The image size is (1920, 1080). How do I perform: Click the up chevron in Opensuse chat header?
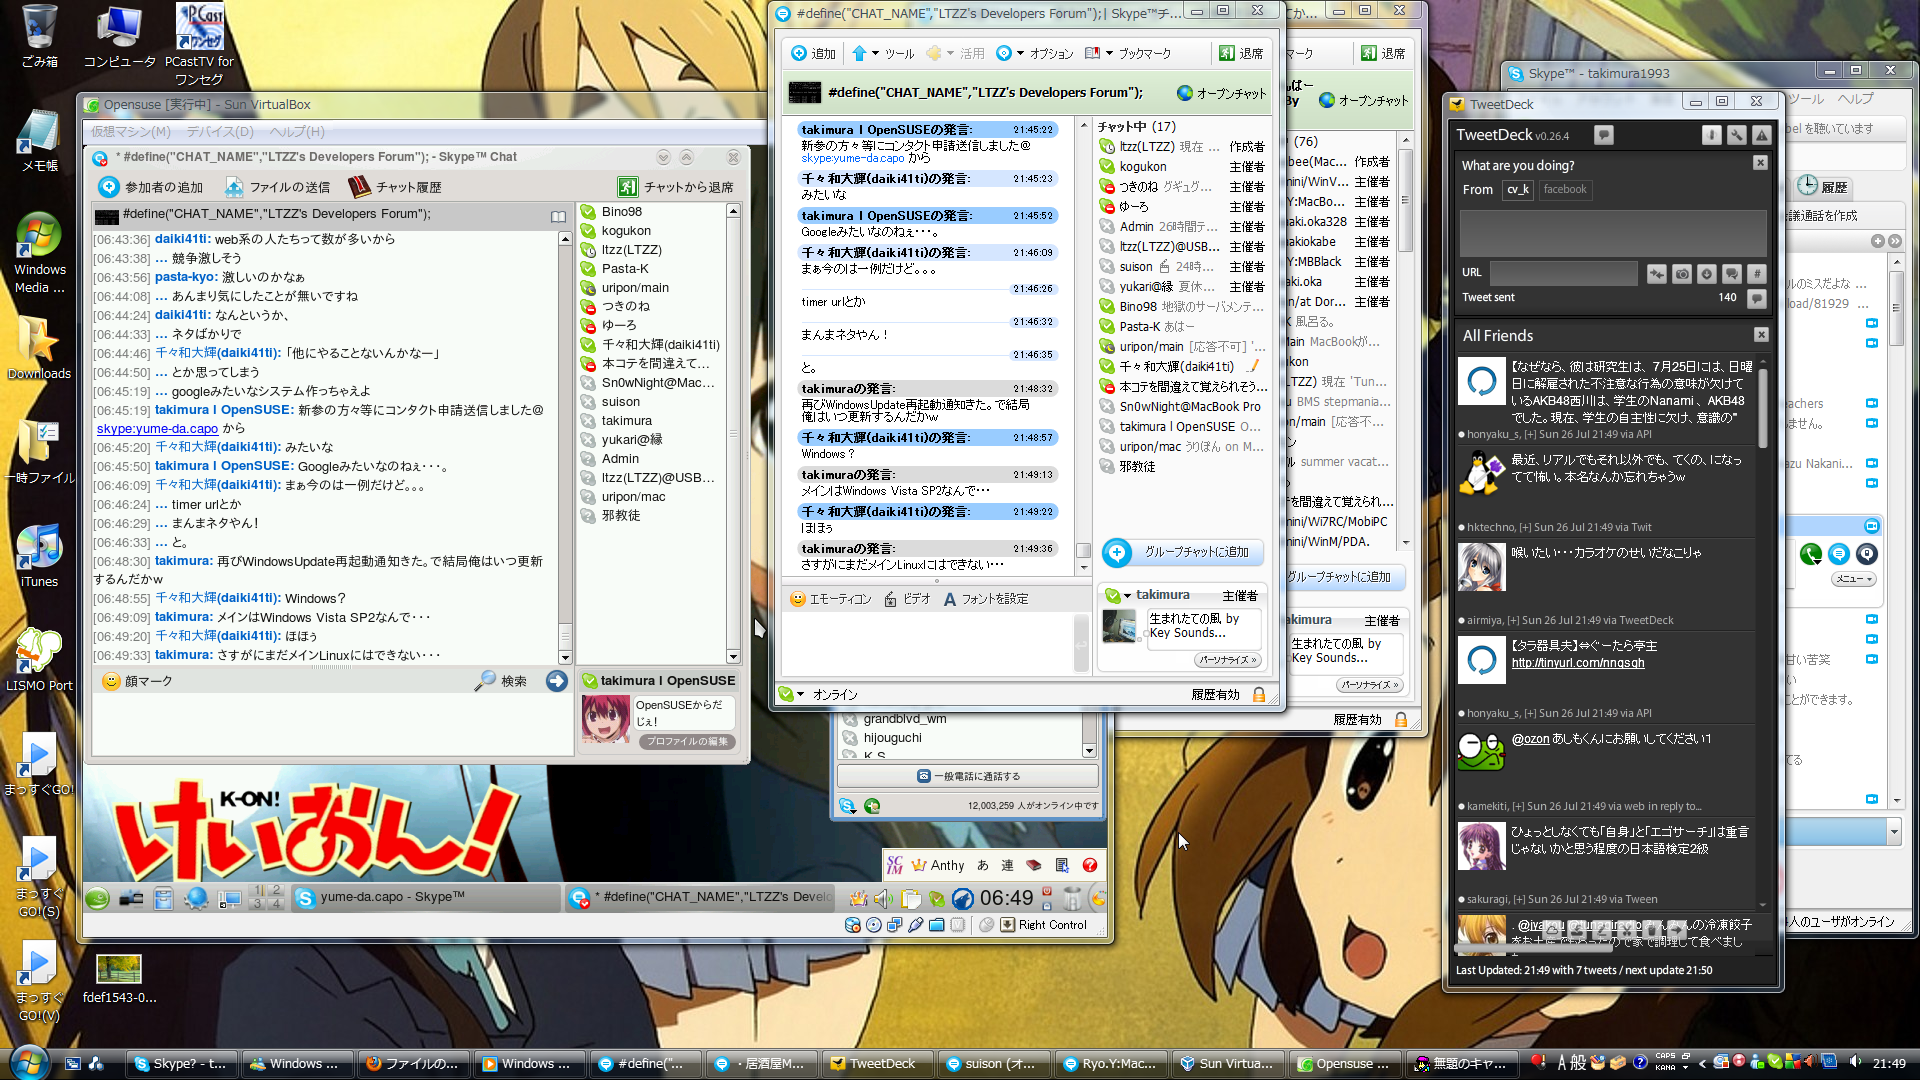pos(686,158)
